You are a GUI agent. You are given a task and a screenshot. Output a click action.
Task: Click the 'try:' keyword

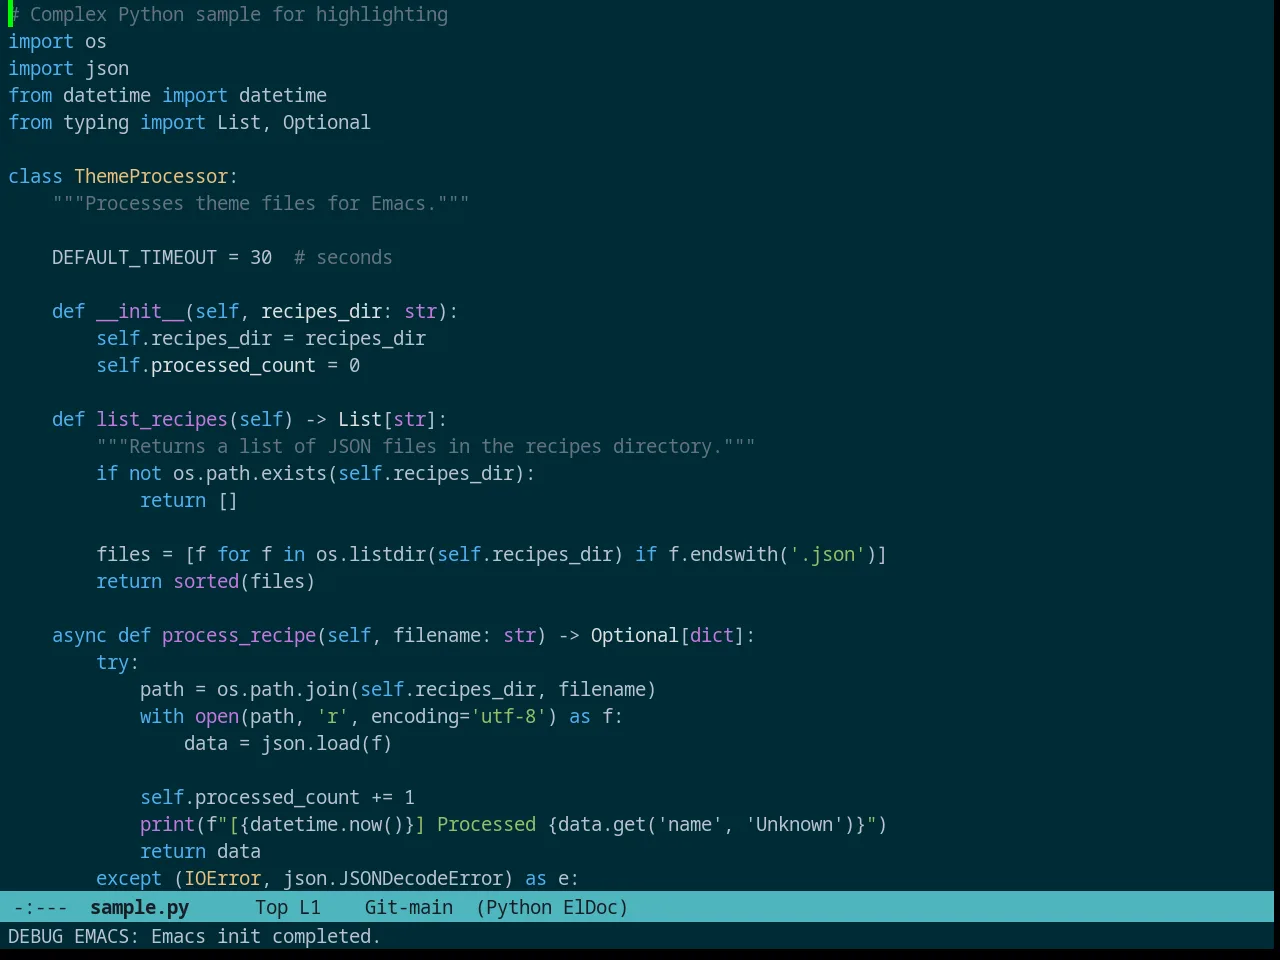[x=118, y=662]
